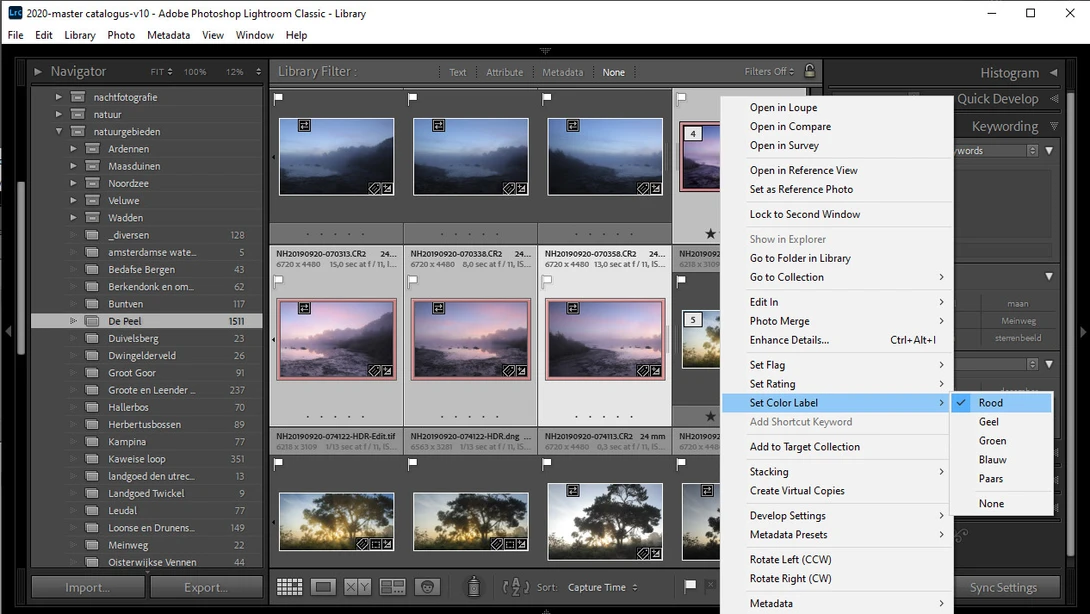This screenshot has width=1090, height=614.
Task: Switch to Loupe view icon in toolbar
Action: (323, 587)
